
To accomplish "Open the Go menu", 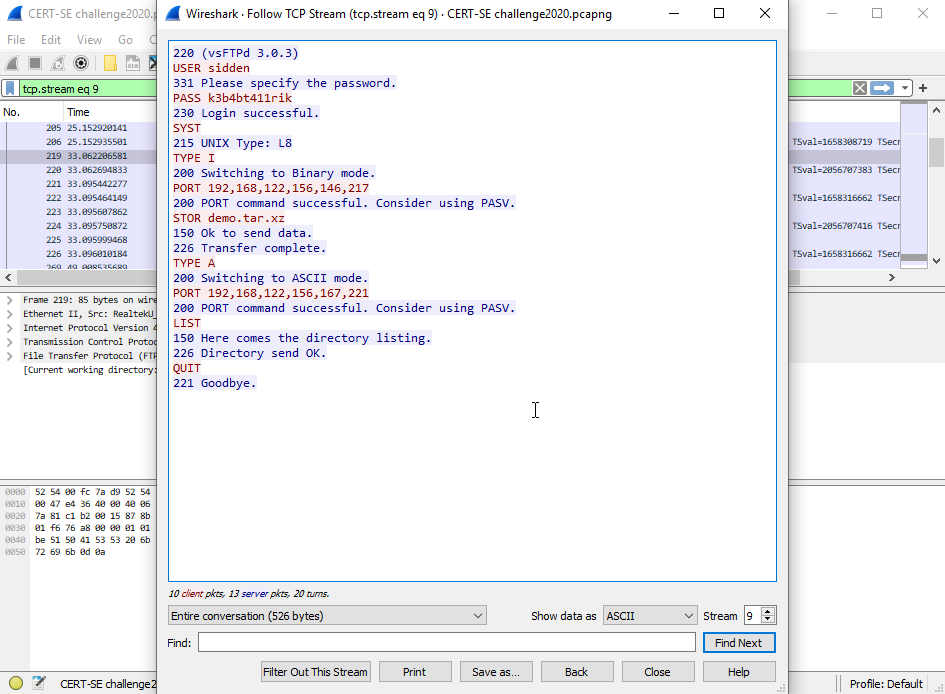I will pos(125,40).
